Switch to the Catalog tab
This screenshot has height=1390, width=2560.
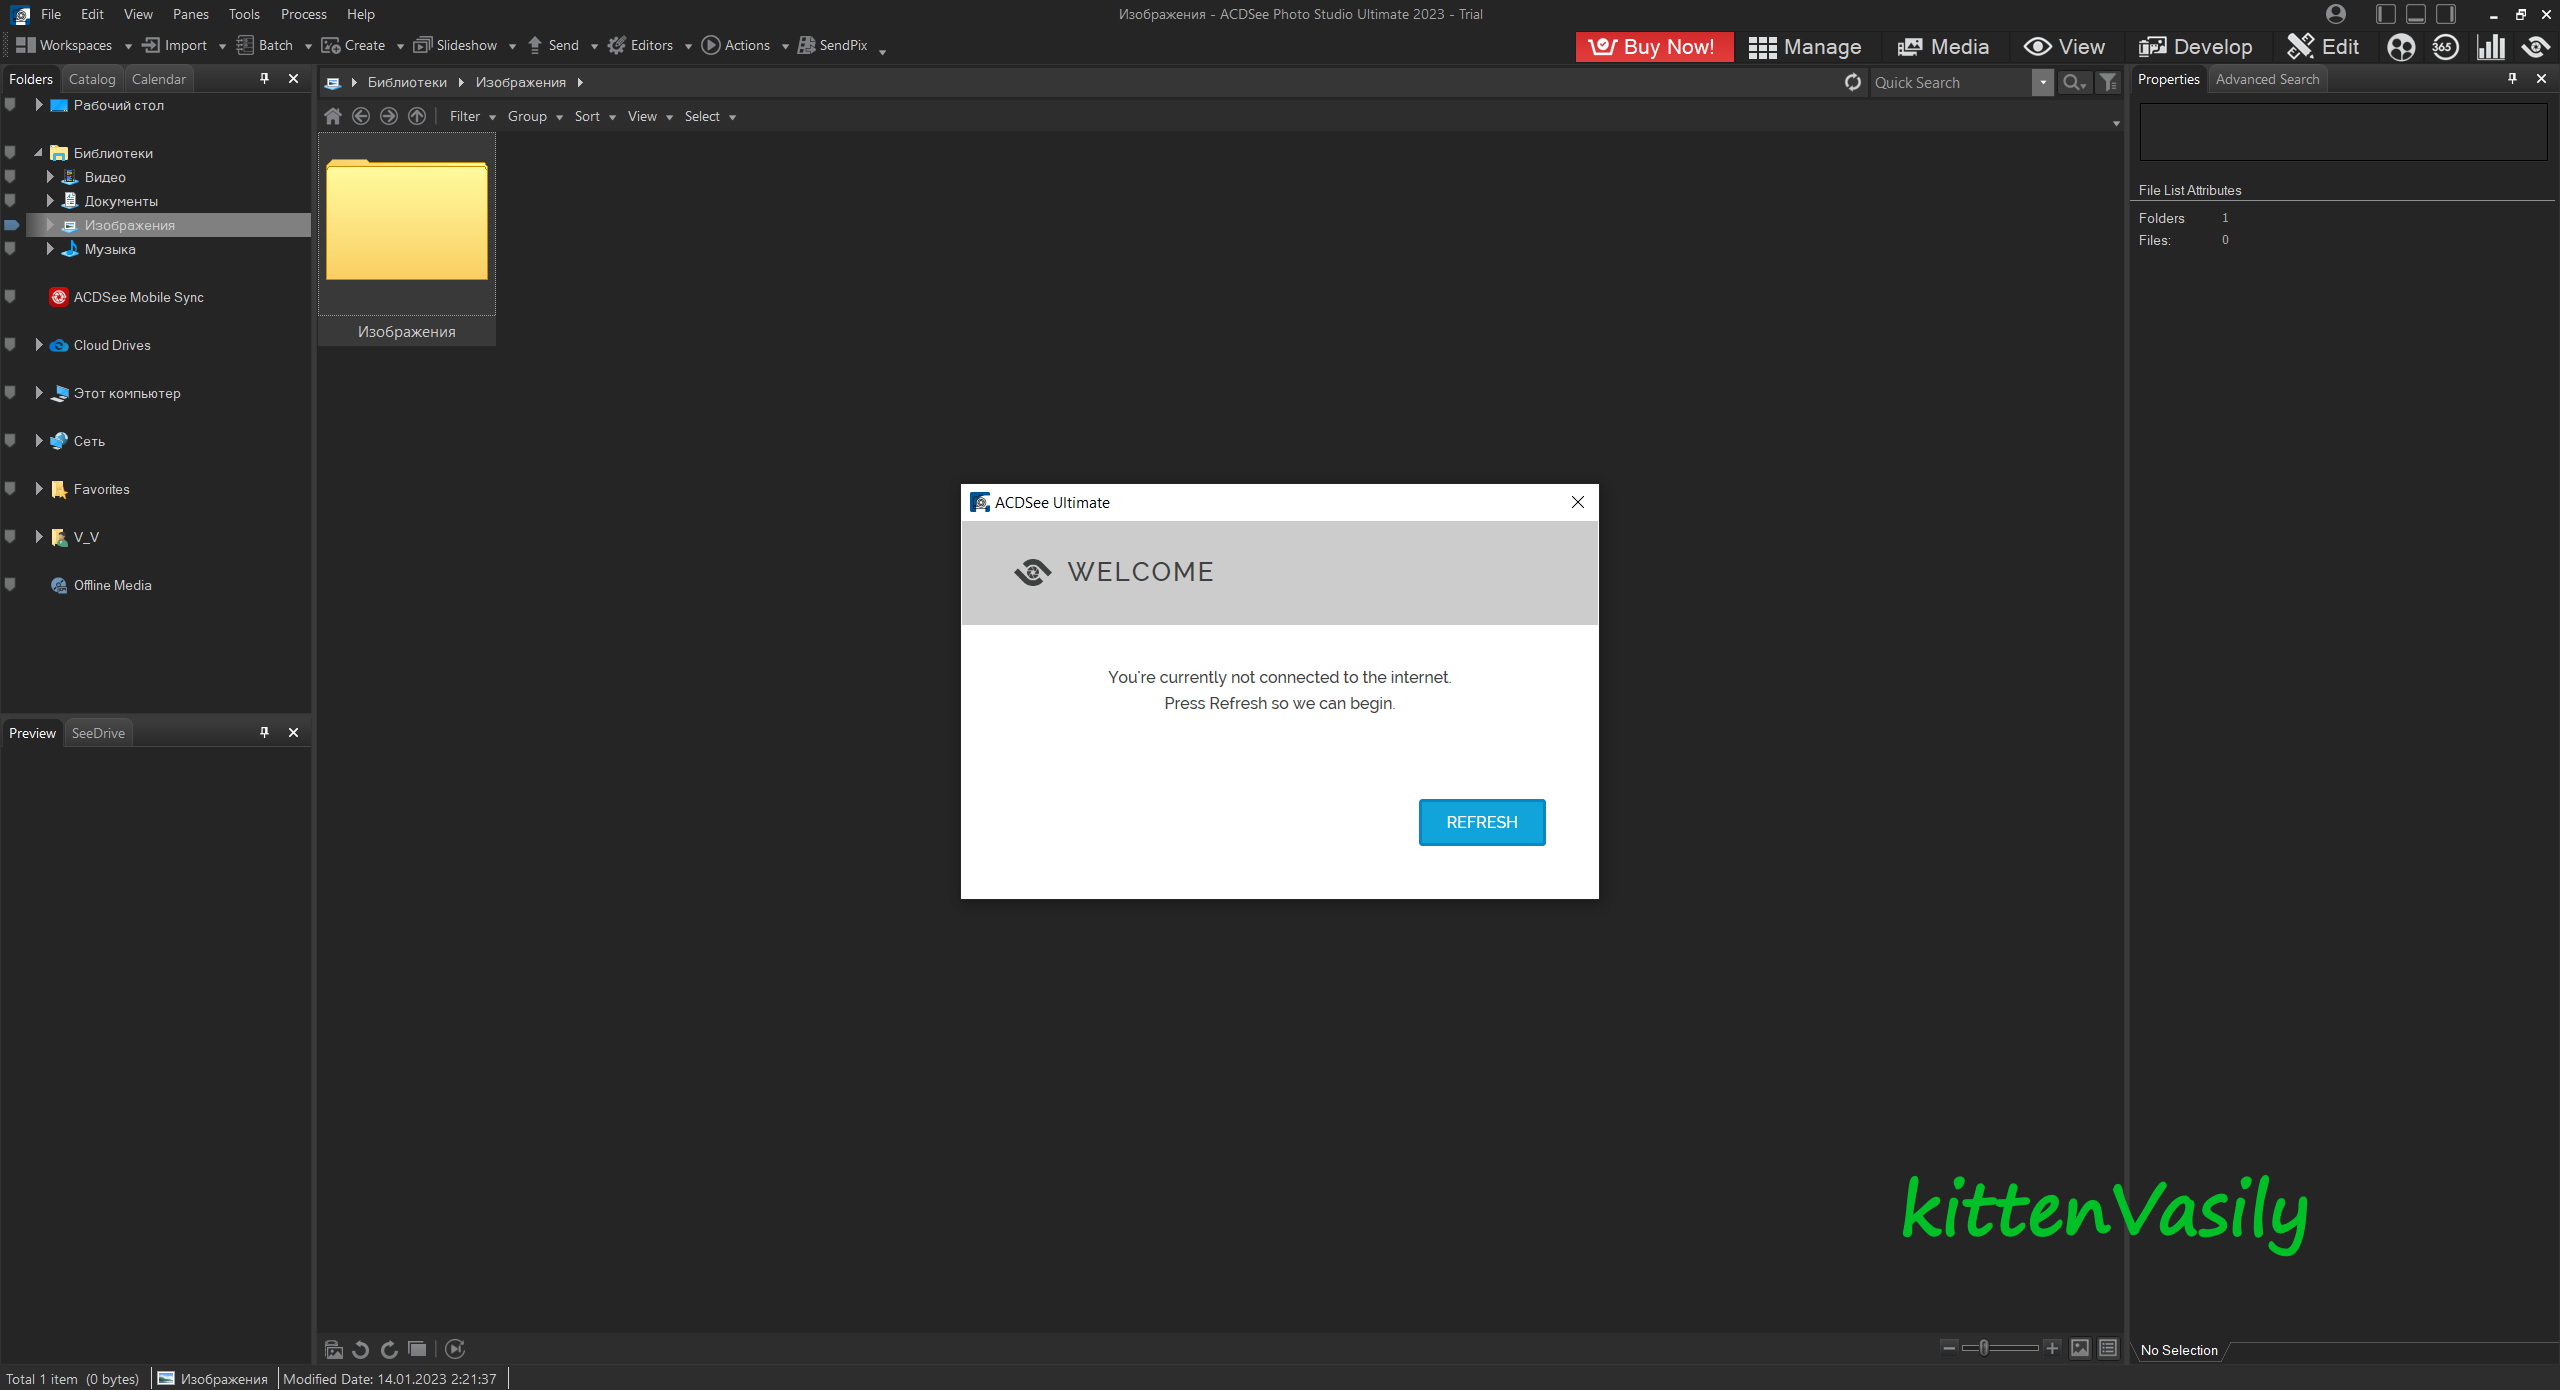point(92,79)
